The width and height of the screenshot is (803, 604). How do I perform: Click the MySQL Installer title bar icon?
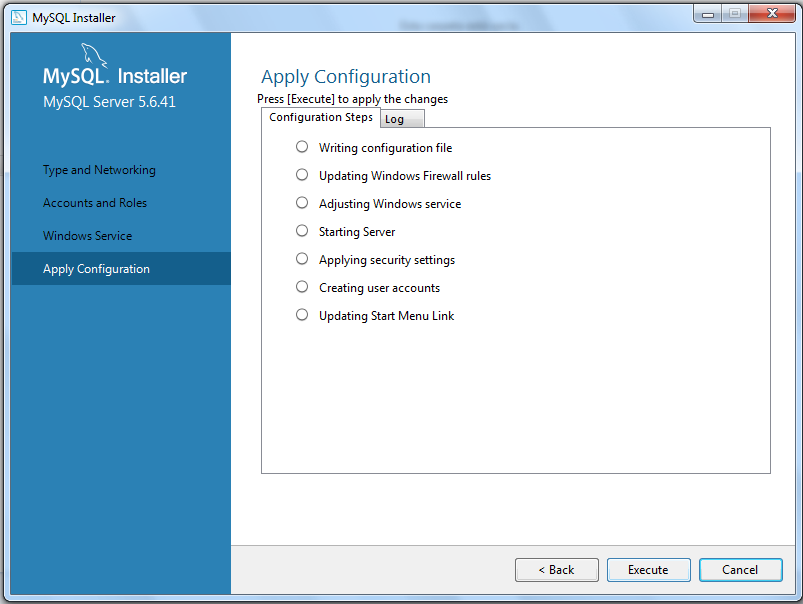pos(19,17)
